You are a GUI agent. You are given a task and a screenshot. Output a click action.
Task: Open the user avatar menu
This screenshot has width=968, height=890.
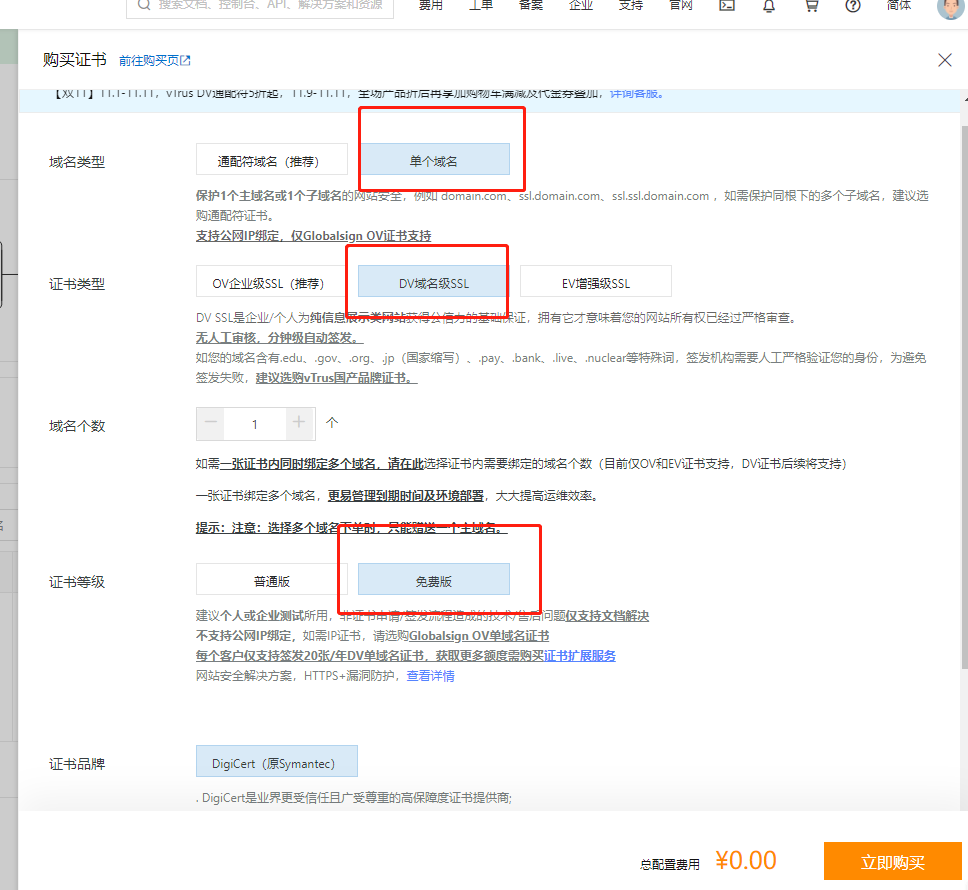tap(948, 8)
